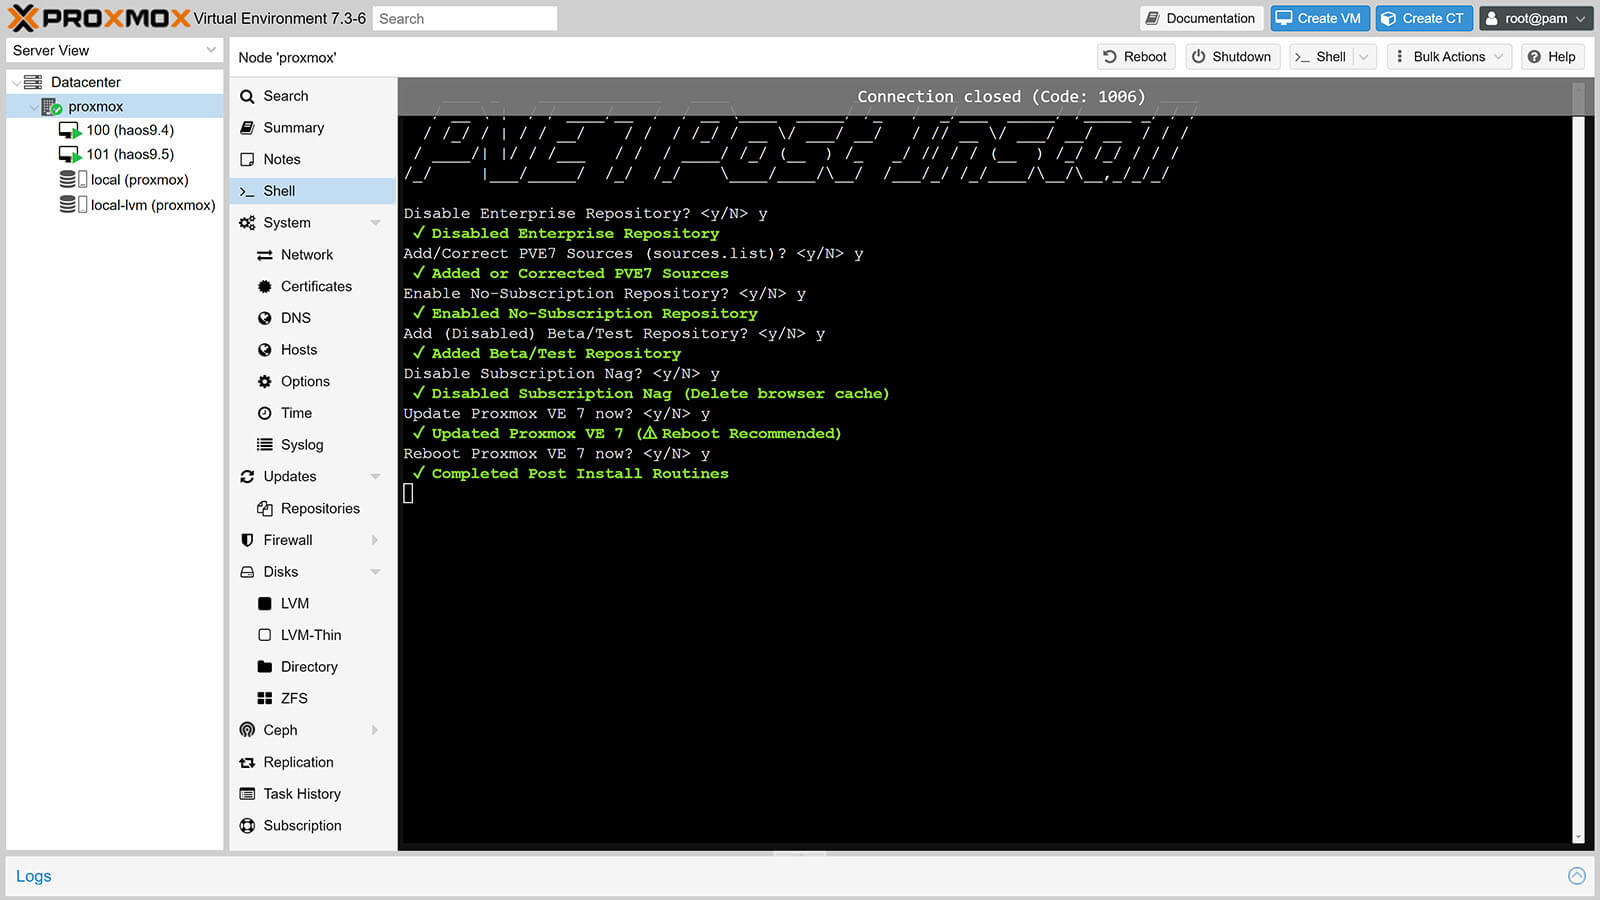Click the Hosts globe icon

(265, 350)
